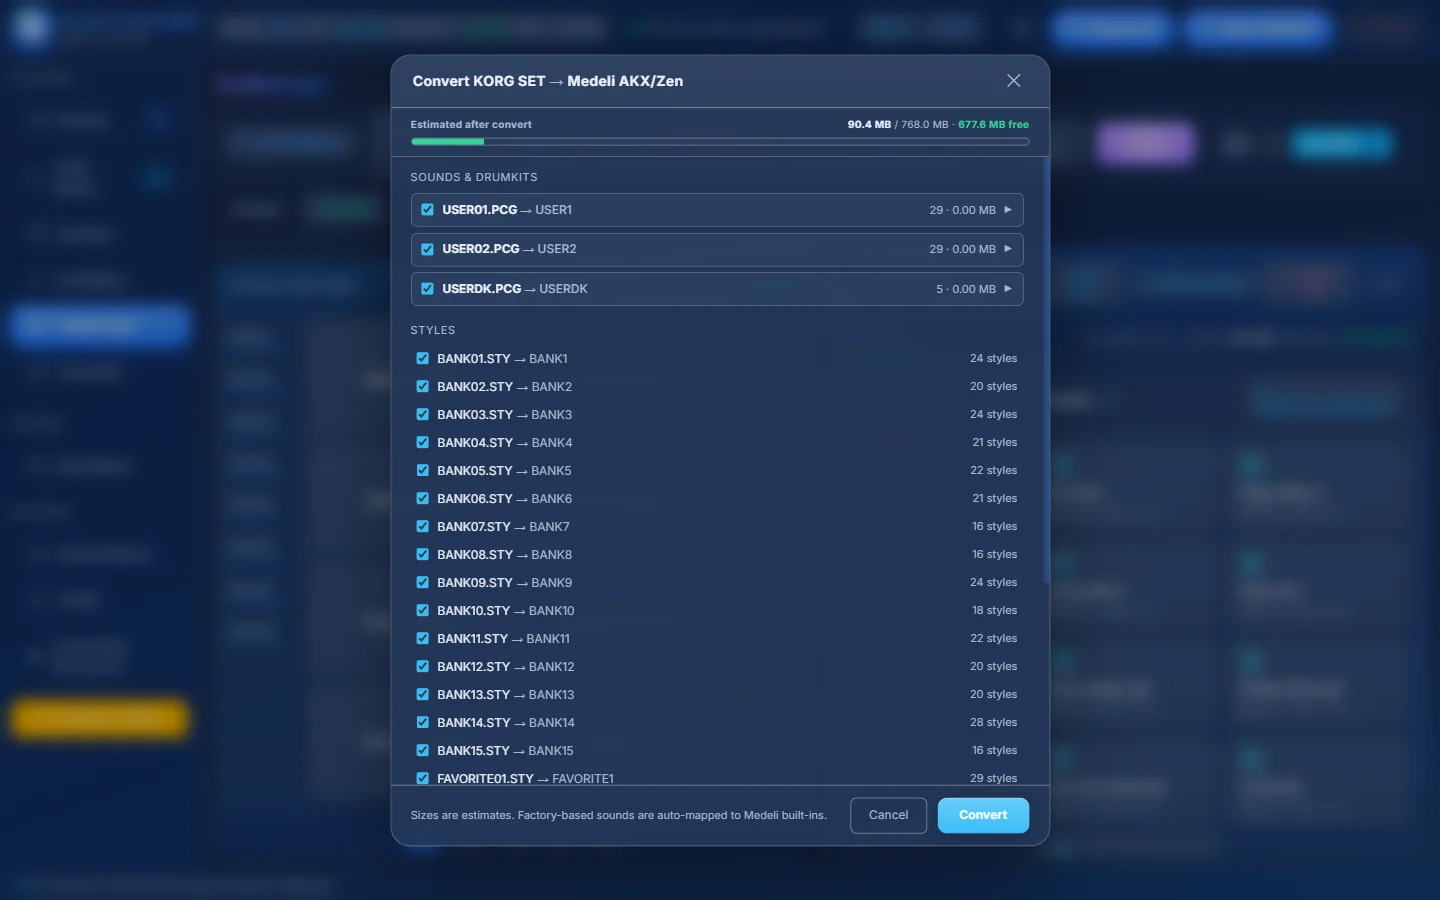1440x900 pixels.
Task: Disable BANK03.STY conversion checkbox
Action: [422, 414]
